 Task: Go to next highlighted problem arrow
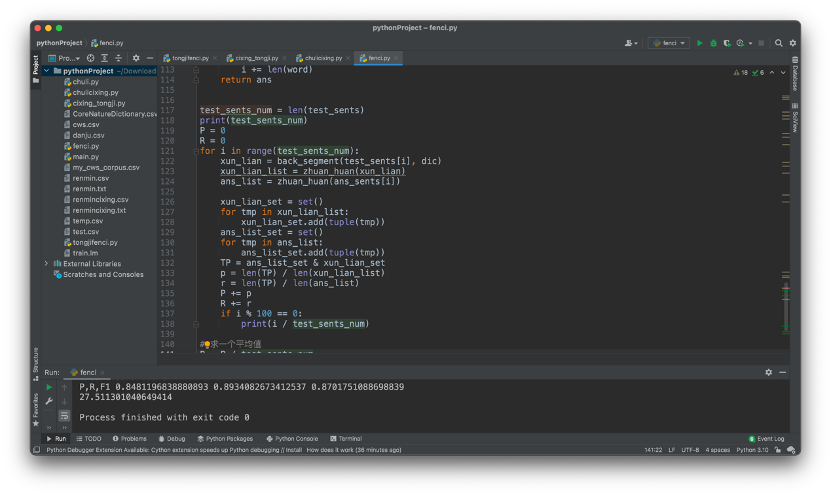(783, 73)
